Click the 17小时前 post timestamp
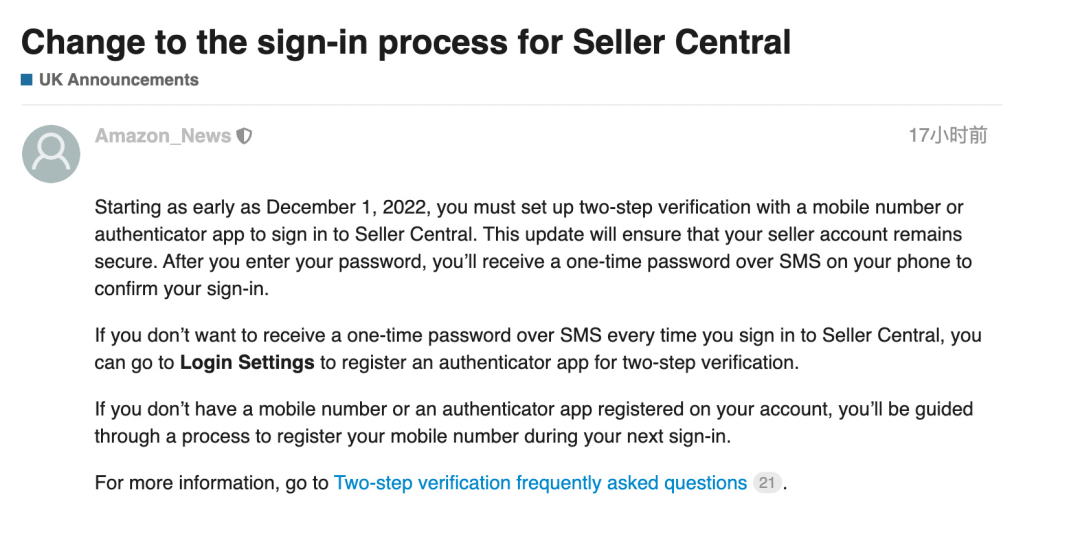Viewport: 1080px width, 554px height. point(947,136)
